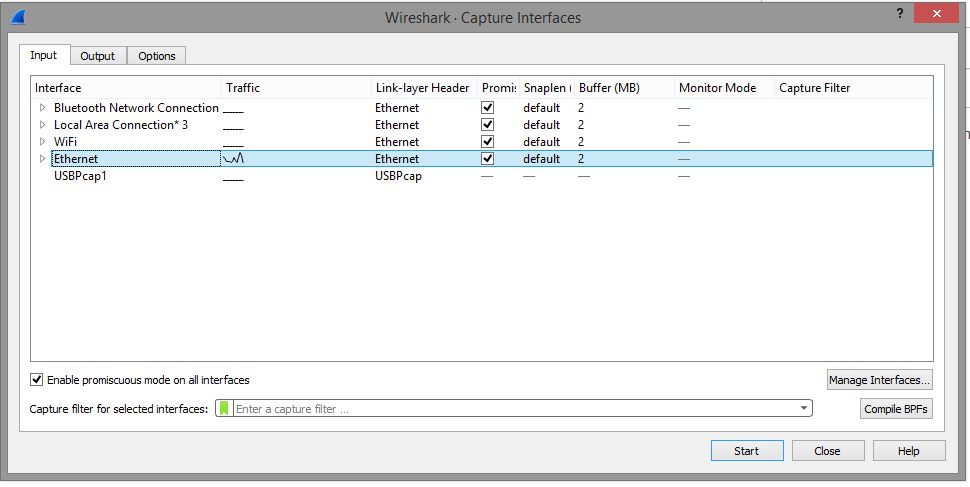Click the Wireshark shark fin title icon
This screenshot has height=487, width=970.
click(x=18, y=17)
